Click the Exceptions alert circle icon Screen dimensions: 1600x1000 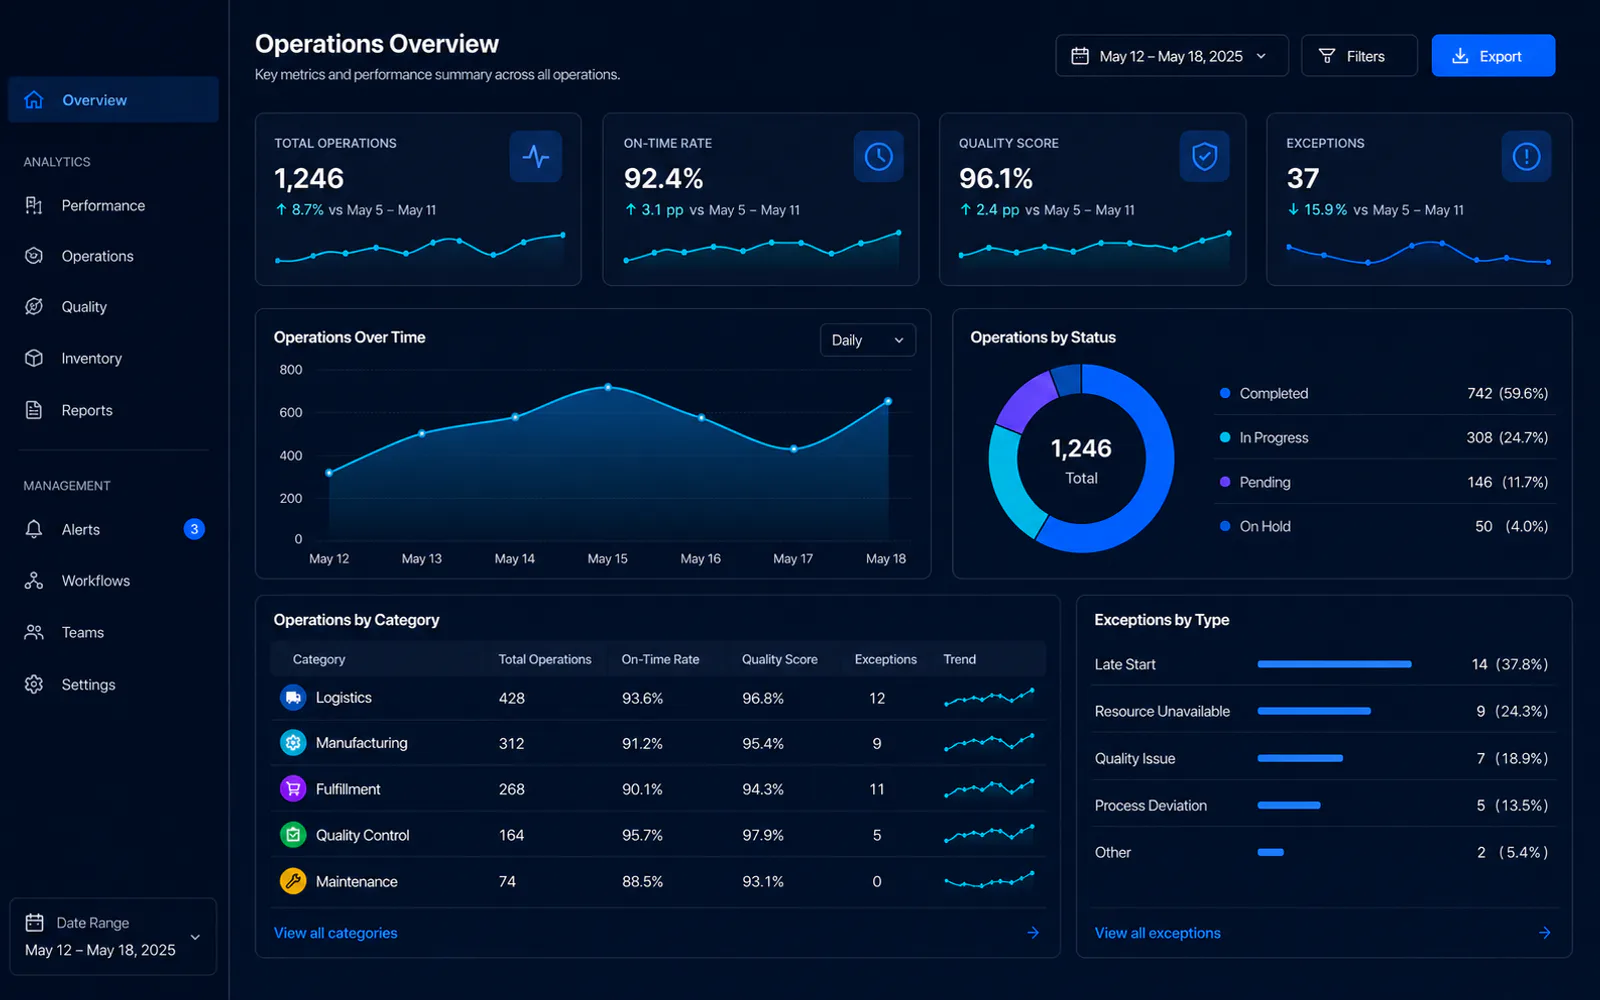tap(1526, 157)
